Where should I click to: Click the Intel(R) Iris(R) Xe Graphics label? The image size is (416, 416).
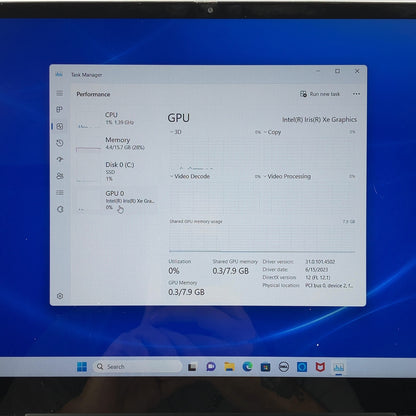pyautogui.click(x=319, y=120)
